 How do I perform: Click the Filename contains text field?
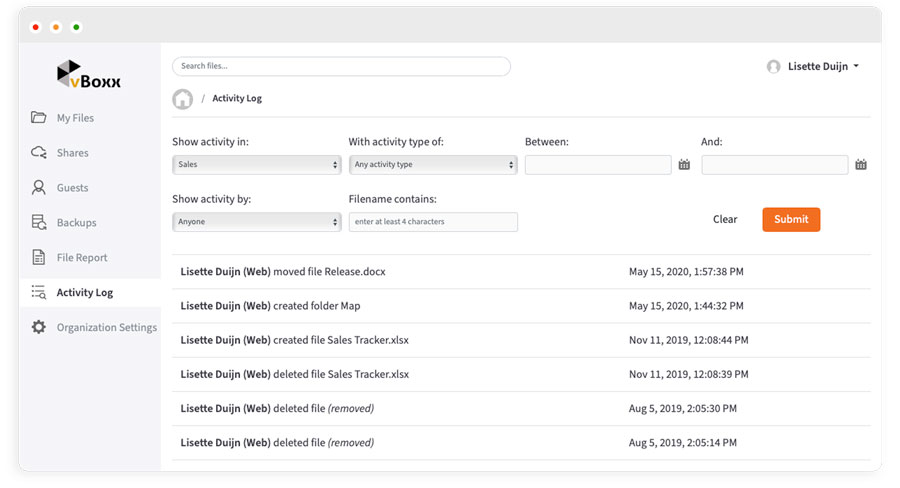(432, 222)
